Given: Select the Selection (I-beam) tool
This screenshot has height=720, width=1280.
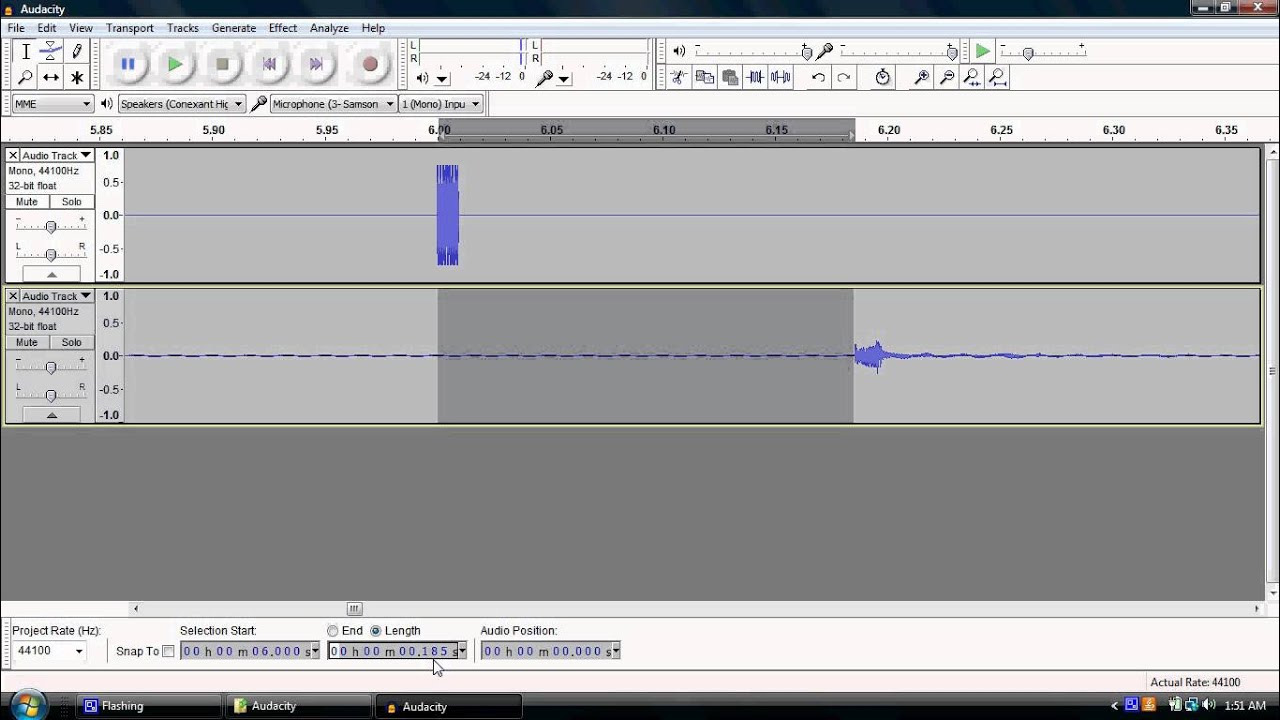Looking at the screenshot, I should point(26,52).
